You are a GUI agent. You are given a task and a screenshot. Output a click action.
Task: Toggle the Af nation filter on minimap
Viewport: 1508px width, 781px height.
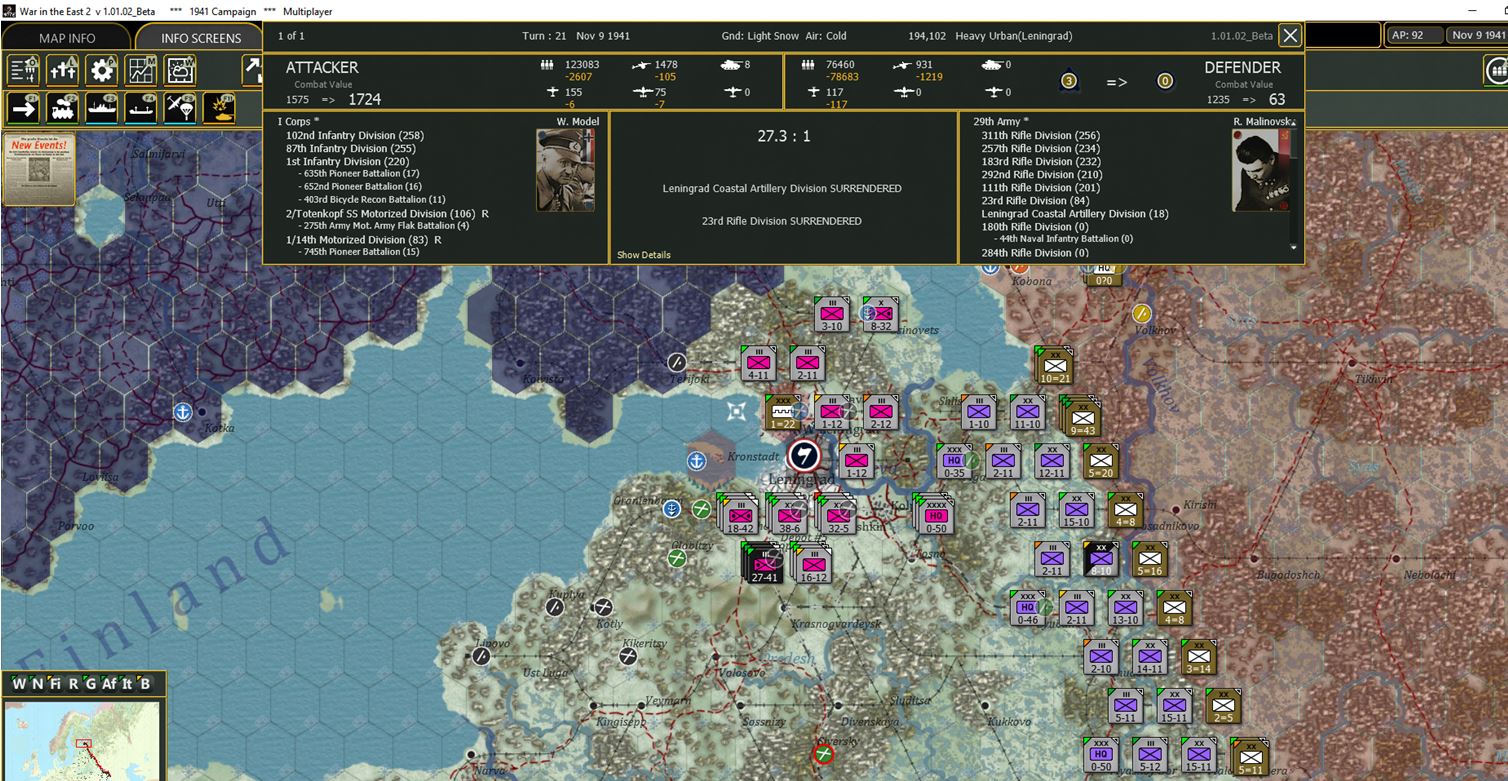(x=108, y=684)
